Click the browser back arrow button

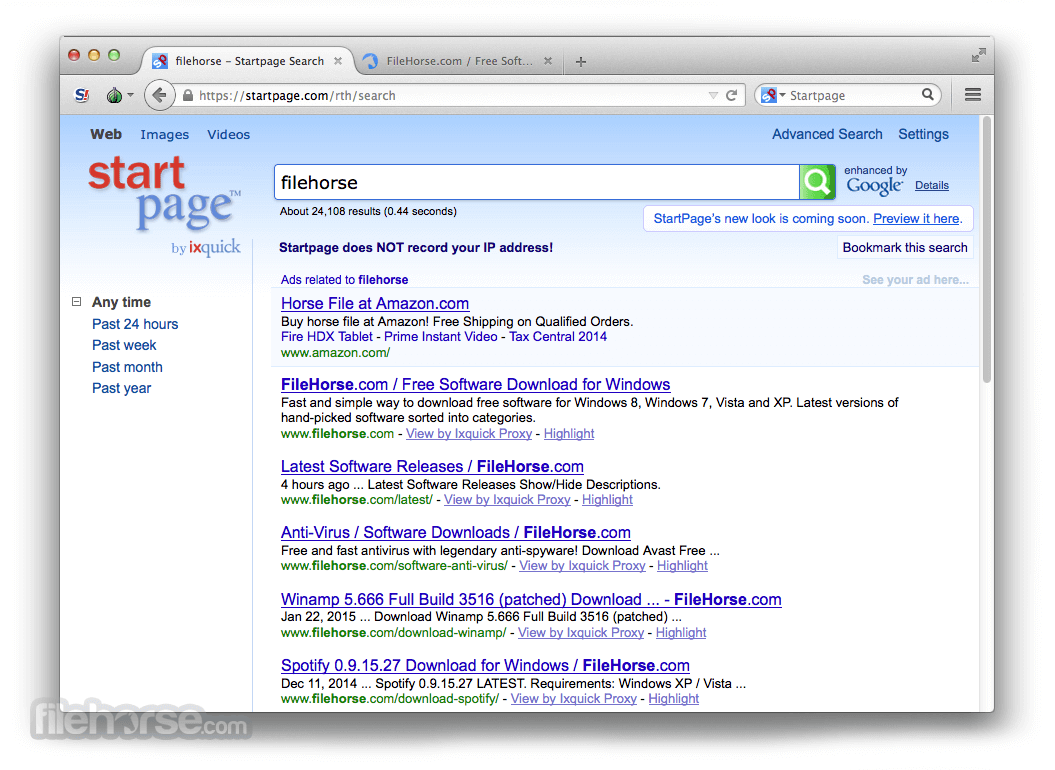tap(159, 95)
